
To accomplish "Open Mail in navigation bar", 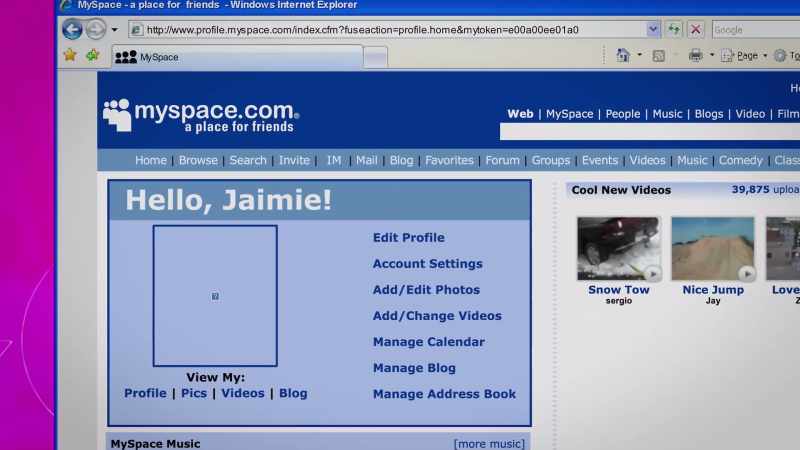I will pos(366,160).
